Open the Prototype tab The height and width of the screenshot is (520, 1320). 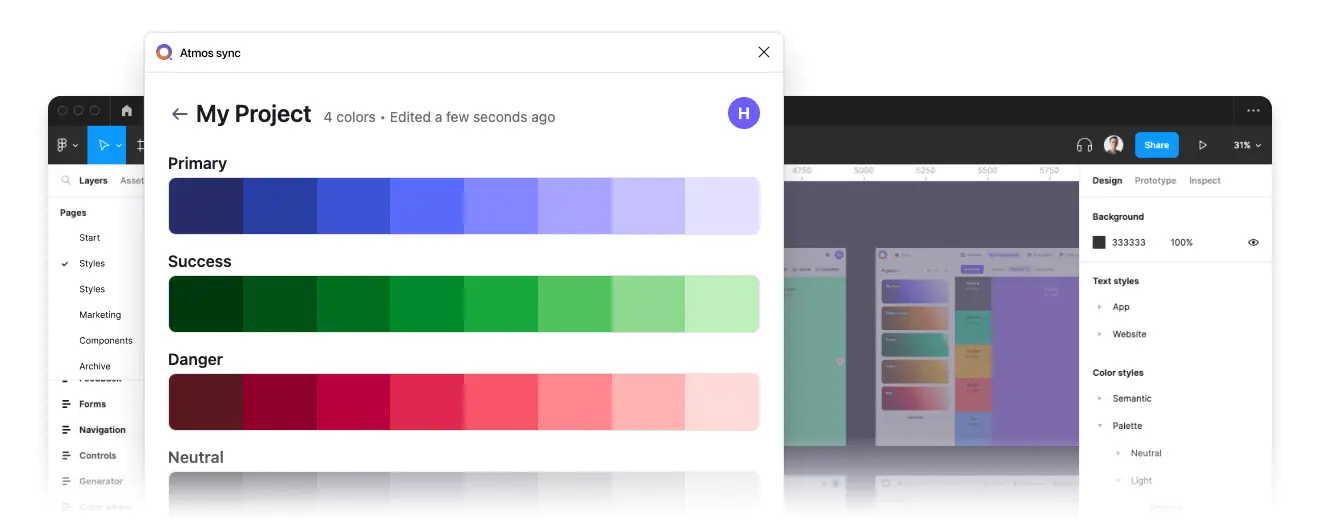click(1155, 181)
